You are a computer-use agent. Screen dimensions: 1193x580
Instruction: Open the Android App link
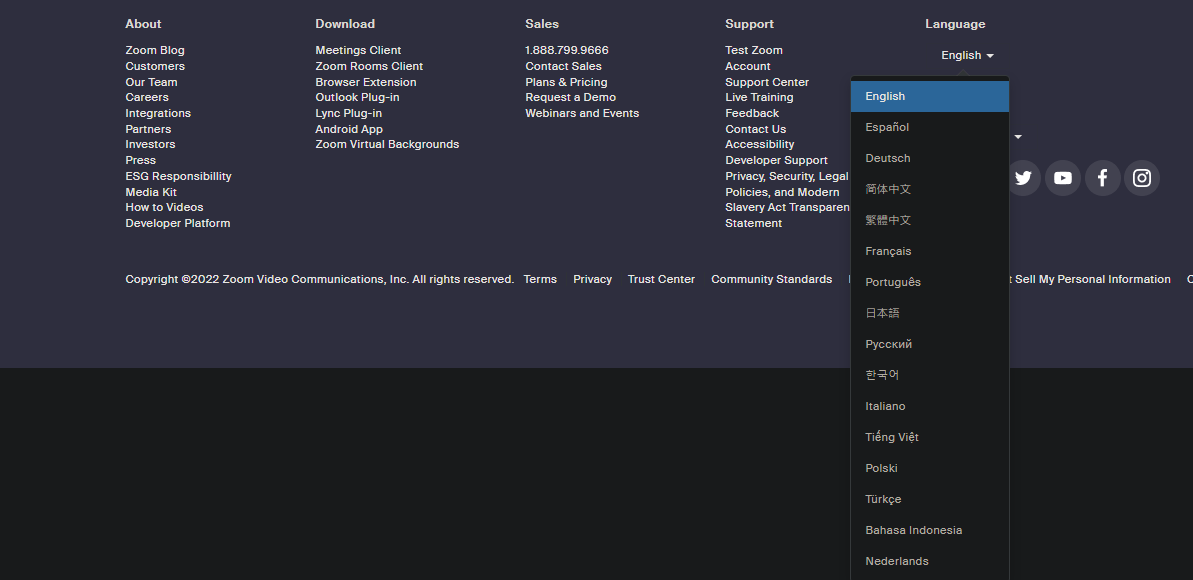click(x=349, y=129)
